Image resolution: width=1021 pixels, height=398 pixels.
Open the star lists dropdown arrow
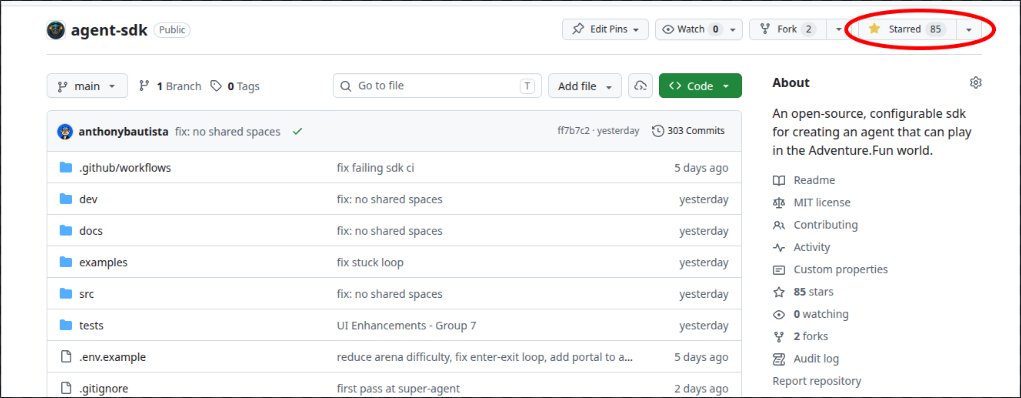pos(969,29)
